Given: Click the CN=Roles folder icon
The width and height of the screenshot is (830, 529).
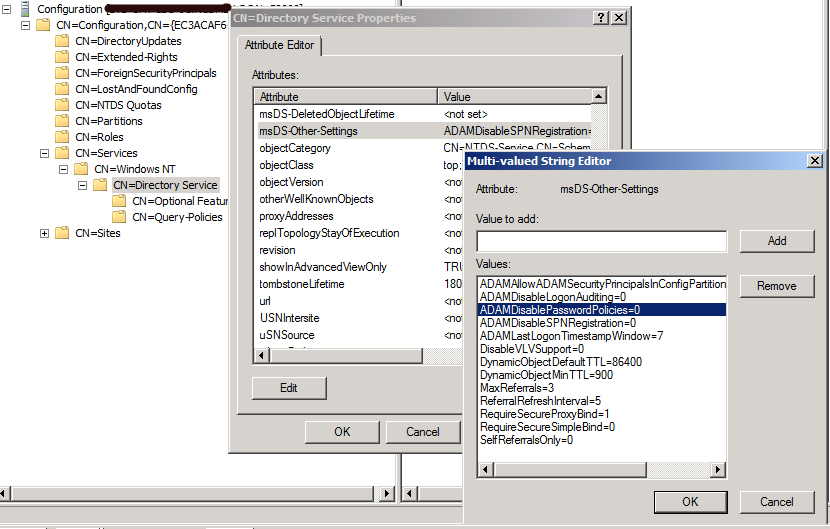Looking at the screenshot, I should [x=63, y=137].
